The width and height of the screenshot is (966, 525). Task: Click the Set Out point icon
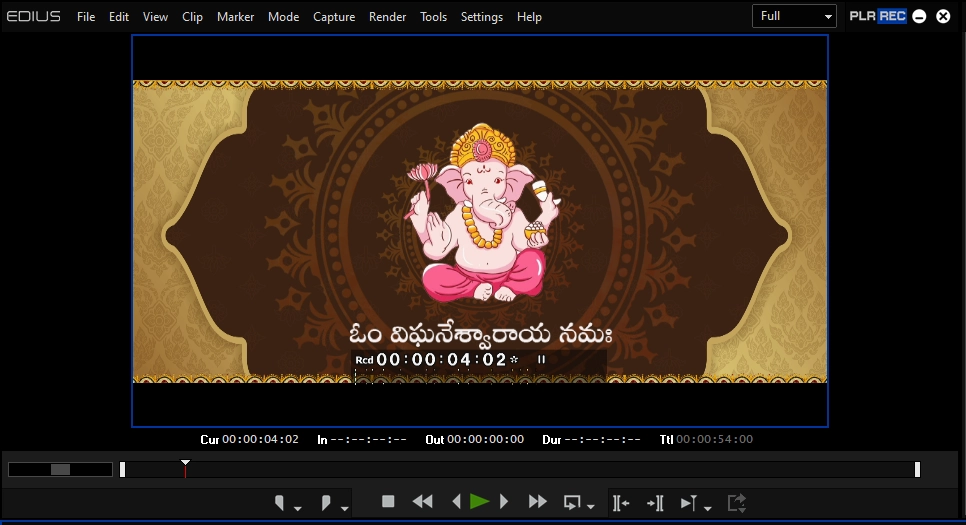click(326, 503)
